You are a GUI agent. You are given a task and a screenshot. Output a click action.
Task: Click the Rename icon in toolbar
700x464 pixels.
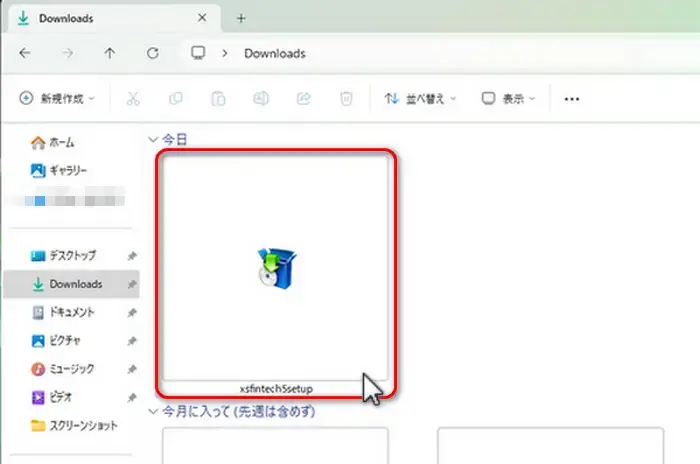click(261, 98)
